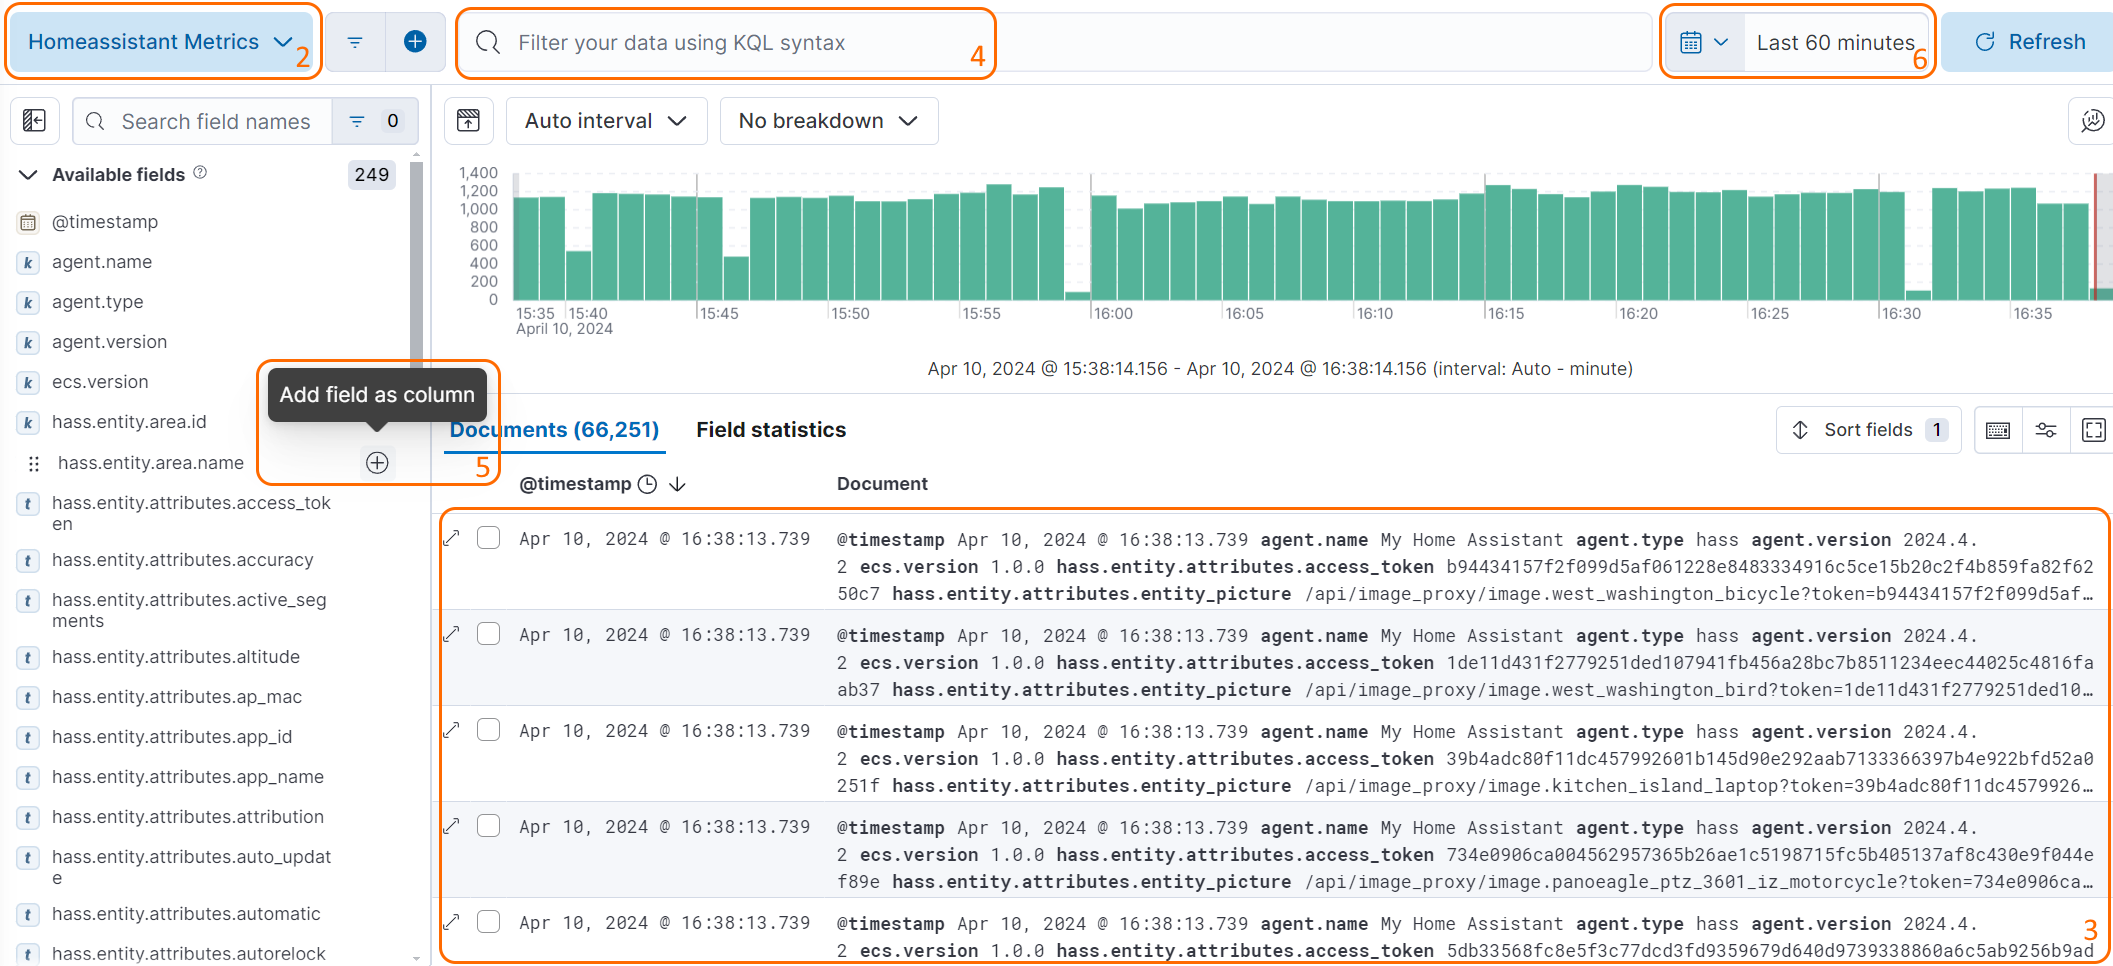This screenshot has width=2113, height=966.
Task: Click the keyword icon beside agent.version
Action: pyautogui.click(x=28, y=343)
